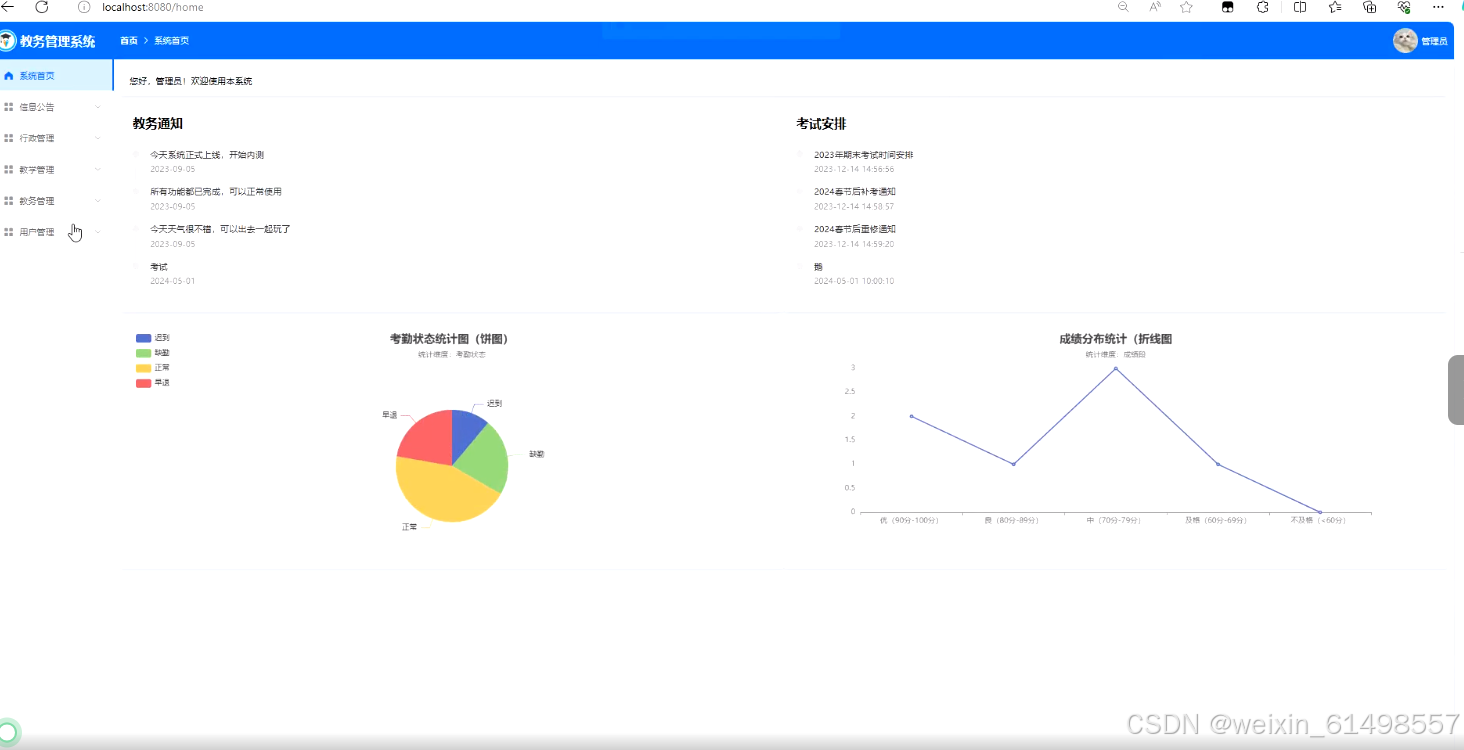Click the grid icon beside 用户管理
The width and height of the screenshot is (1464, 750).
tap(9, 231)
